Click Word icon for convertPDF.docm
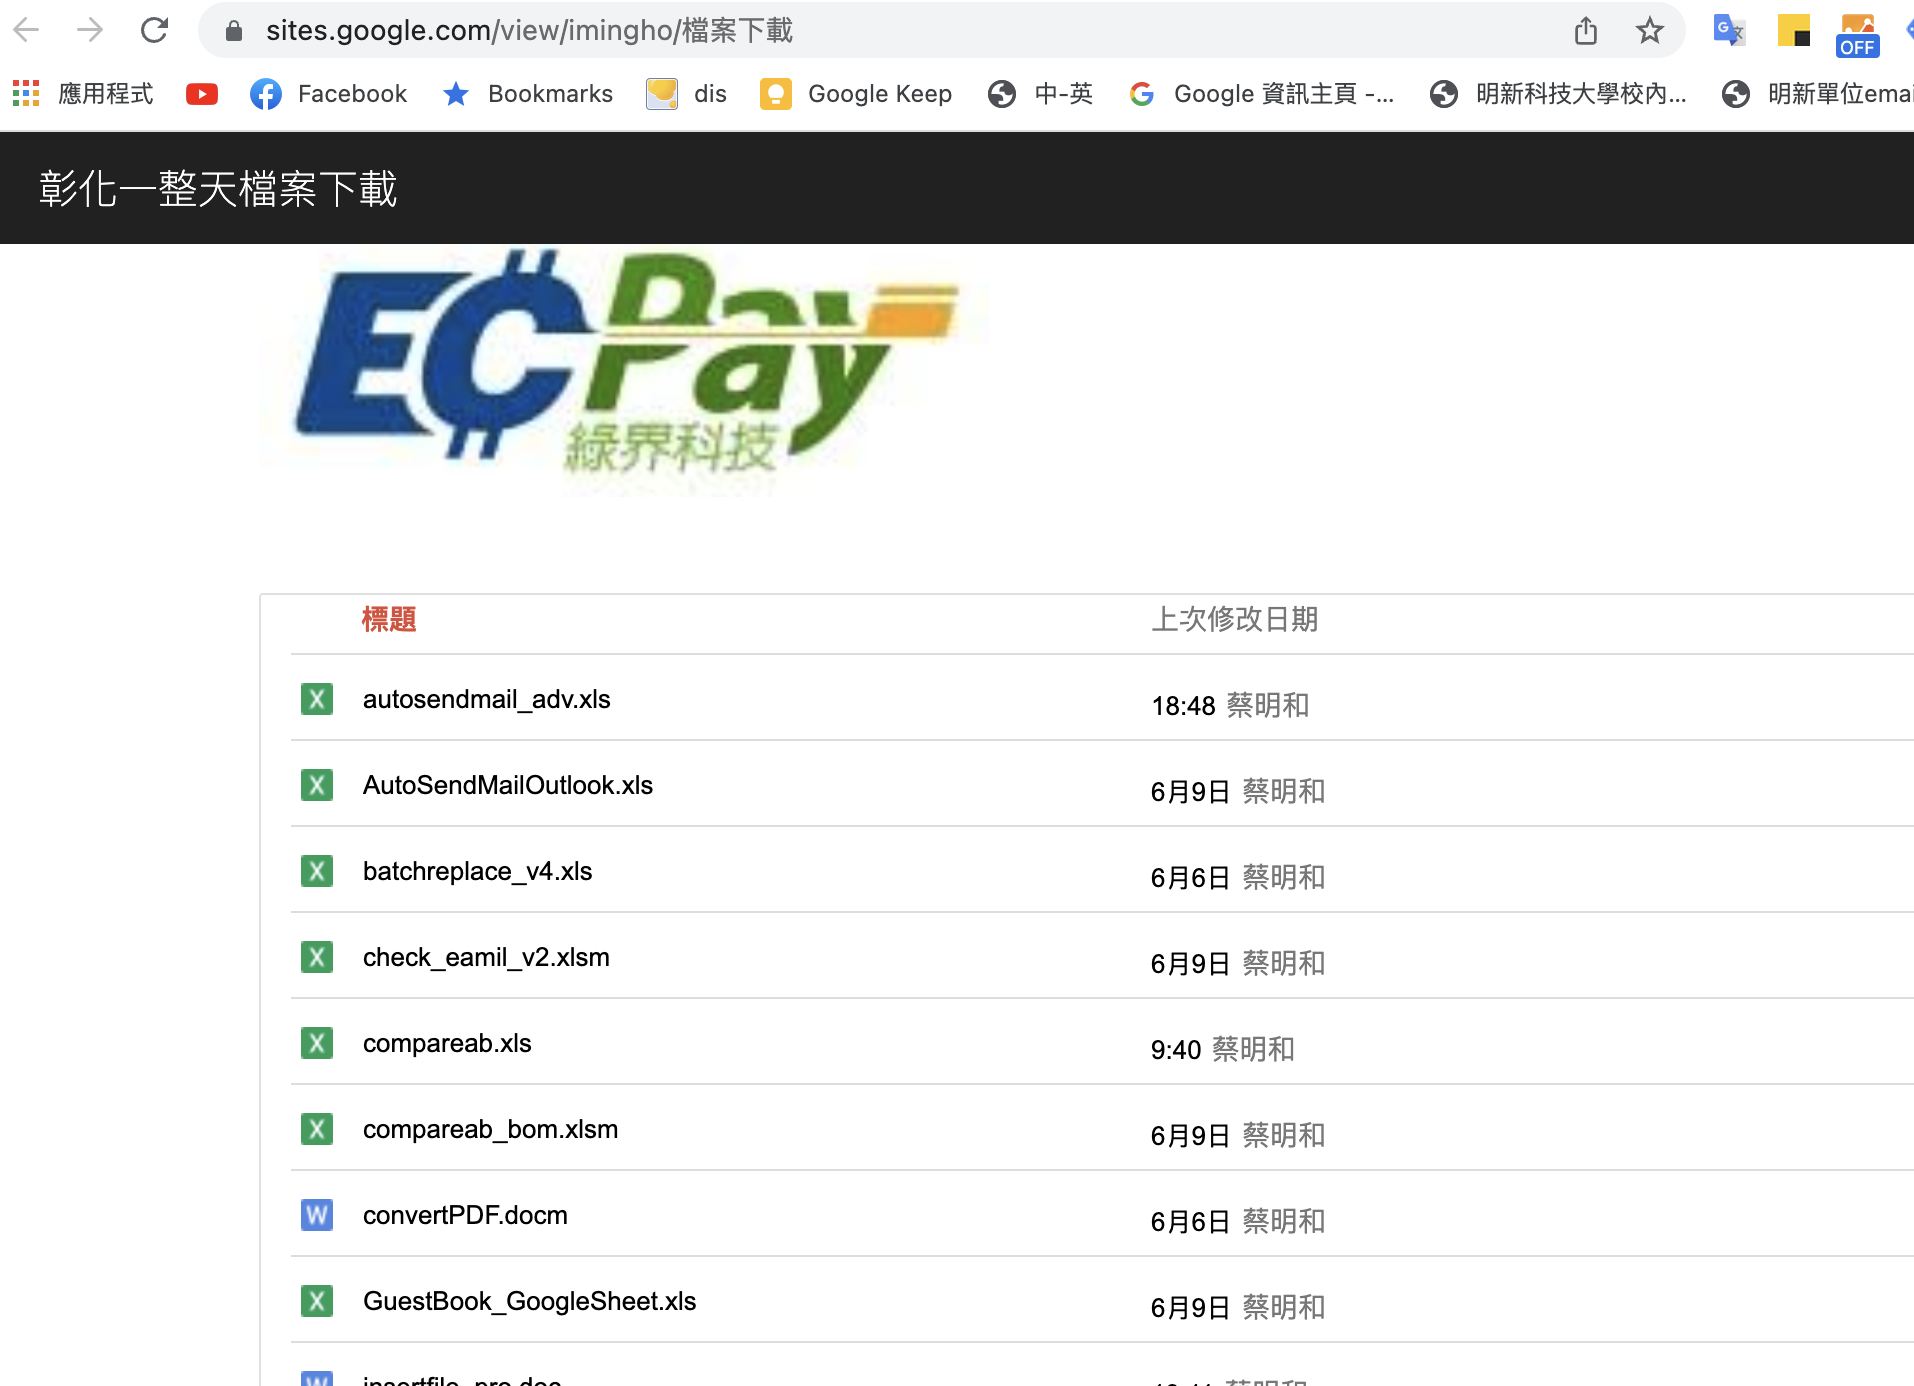 click(317, 1215)
